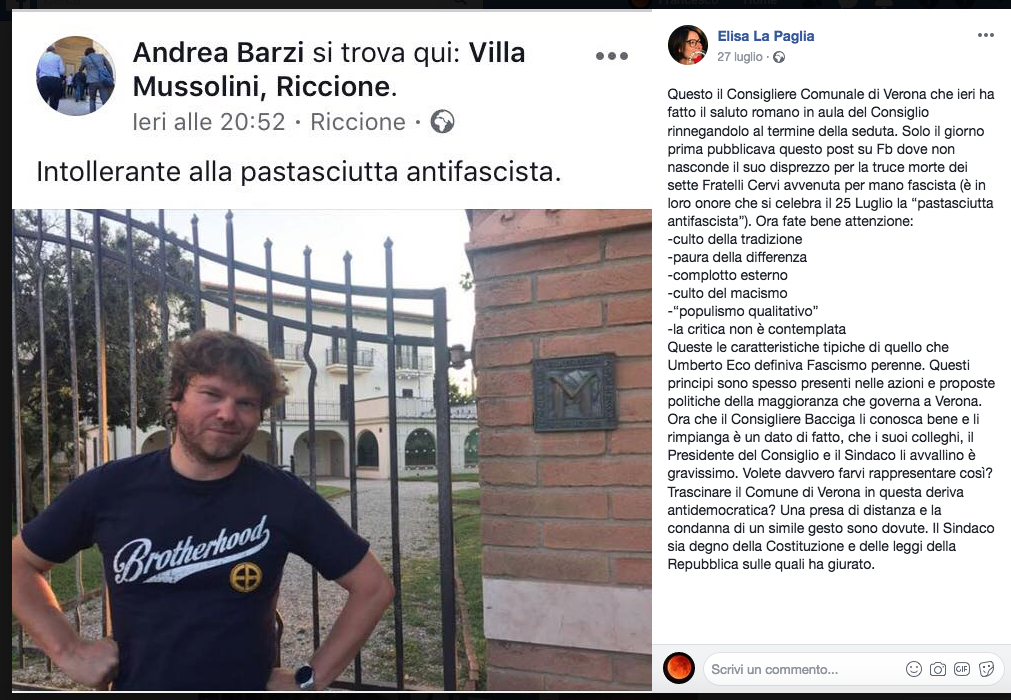Attach a photo using the camera icon
1011x700 pixels.
coord(937,669)
